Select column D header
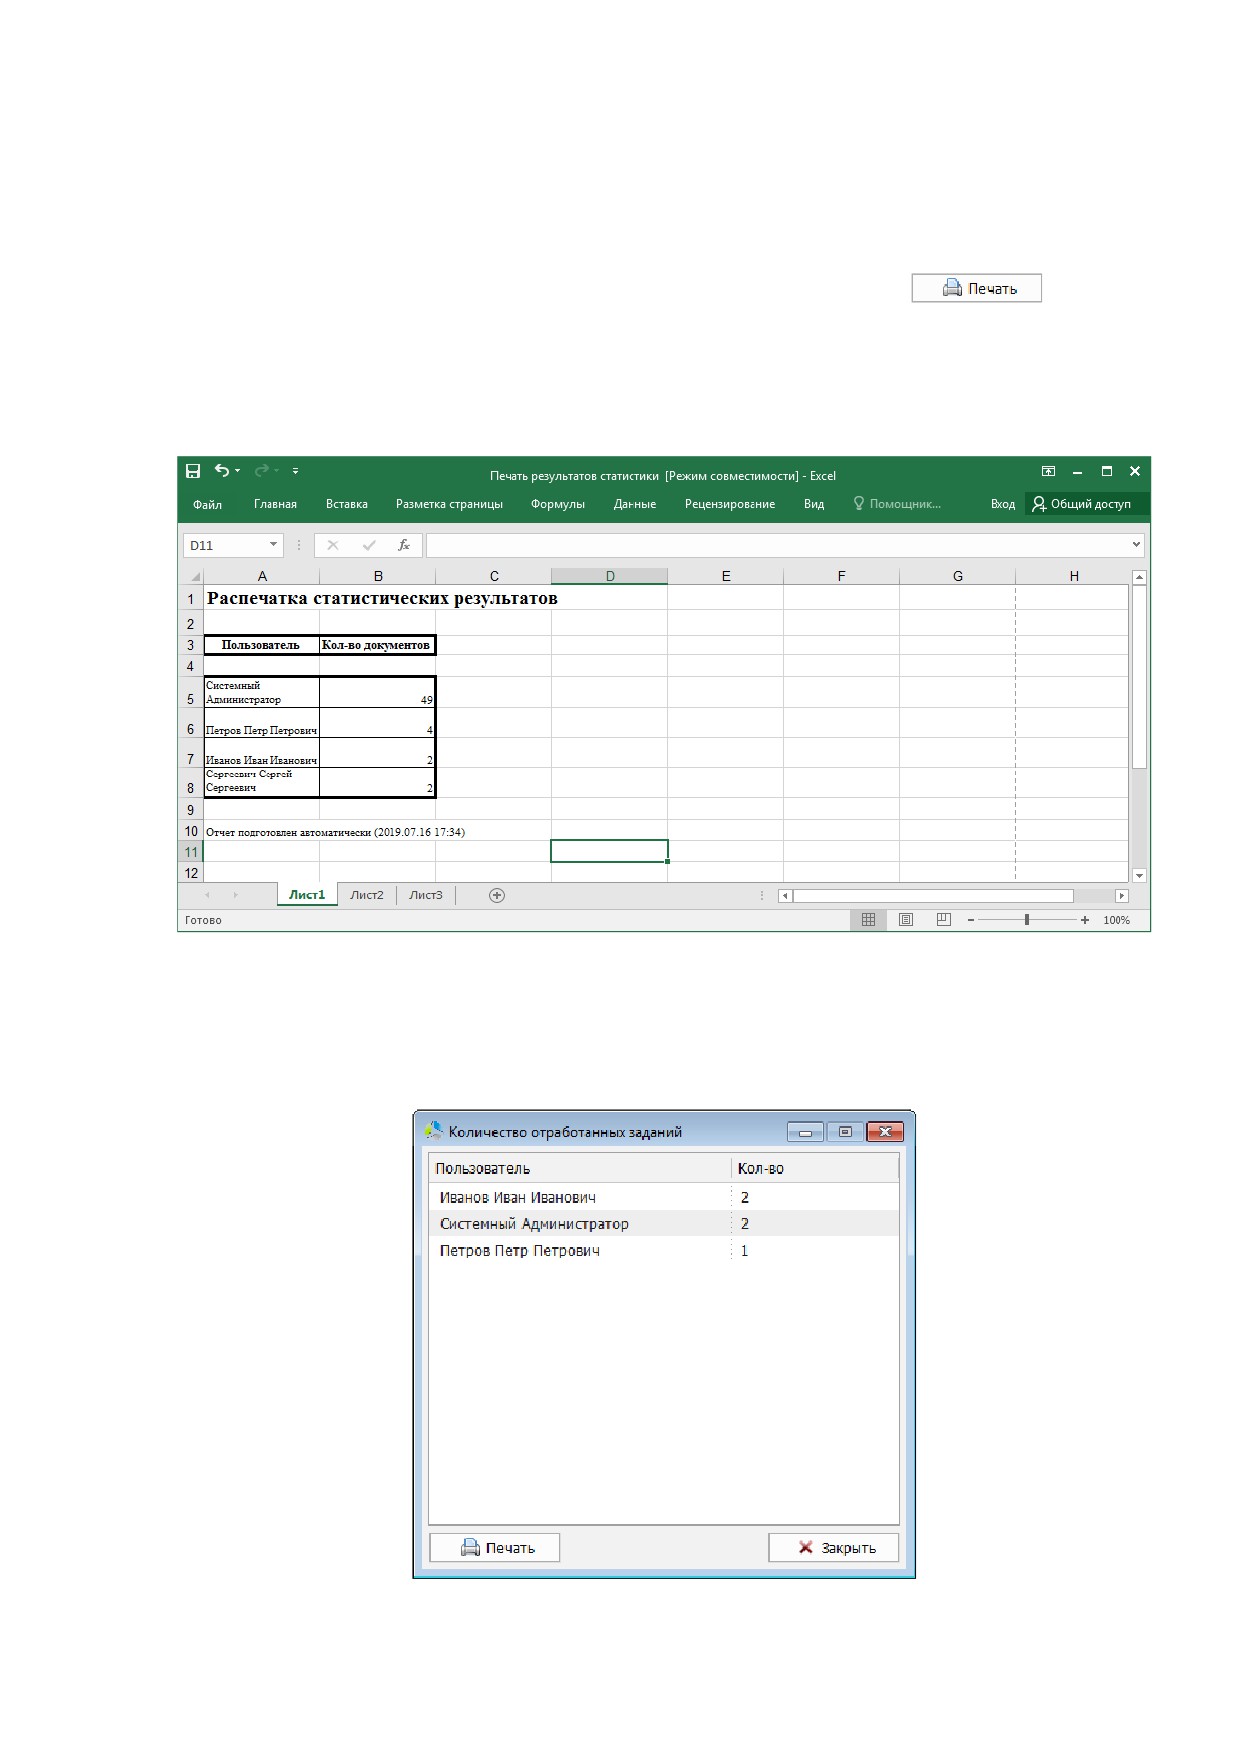 pyautogui.click(x=610, y=576)
